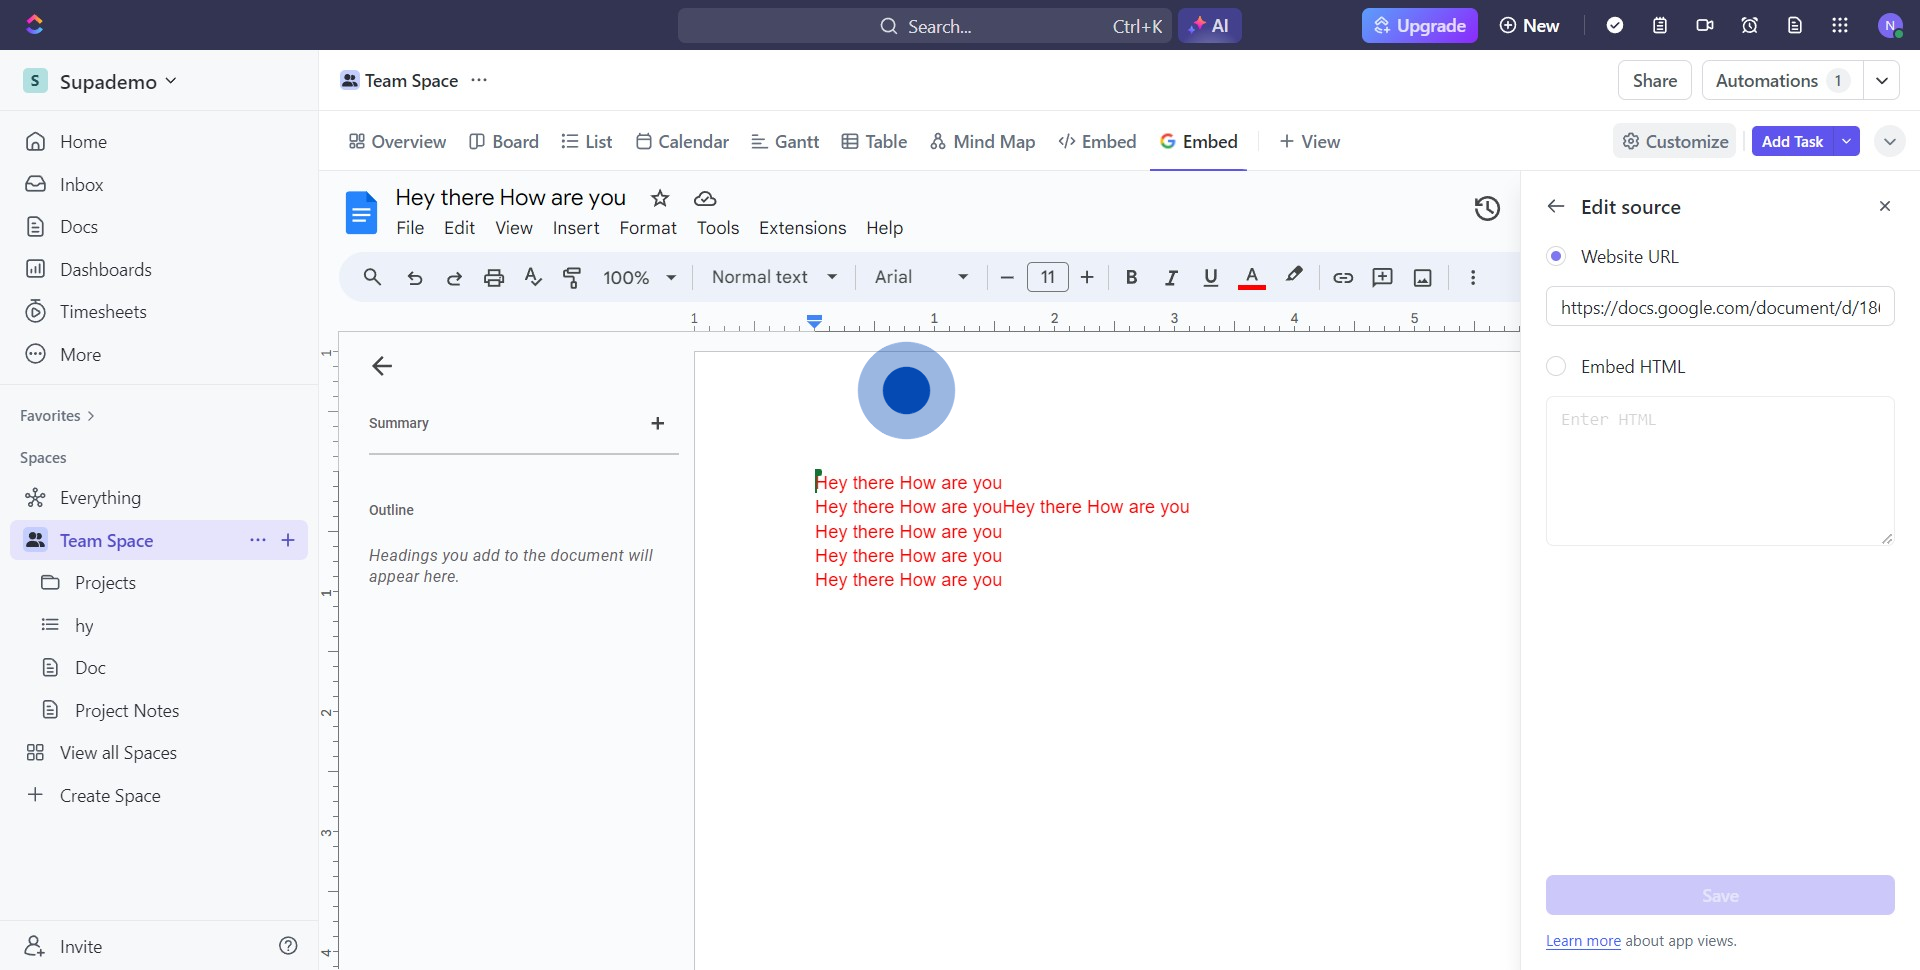Close the Edit source panel
Screen dimensions: 1920x970
[1885, 206]
